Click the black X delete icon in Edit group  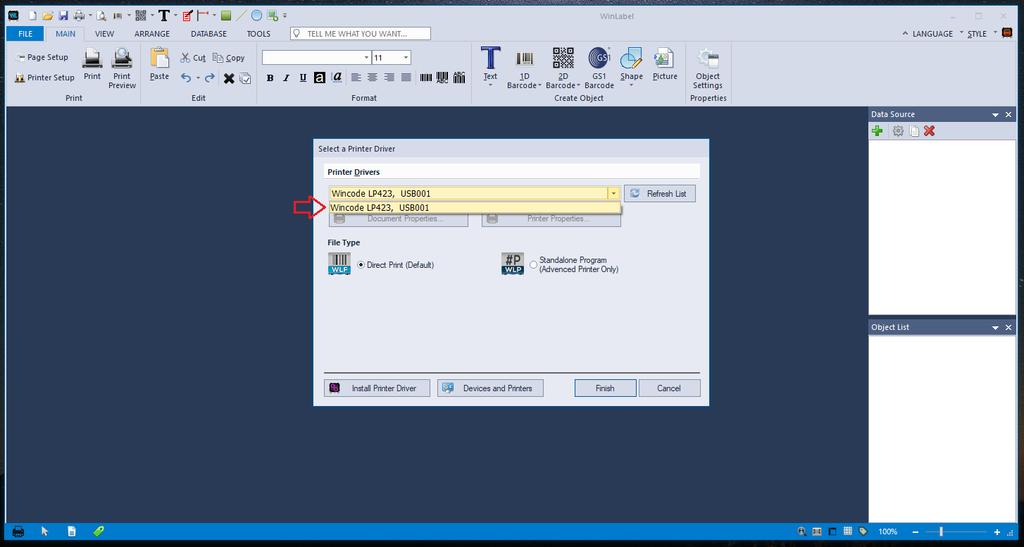click(x=229, y=78)
